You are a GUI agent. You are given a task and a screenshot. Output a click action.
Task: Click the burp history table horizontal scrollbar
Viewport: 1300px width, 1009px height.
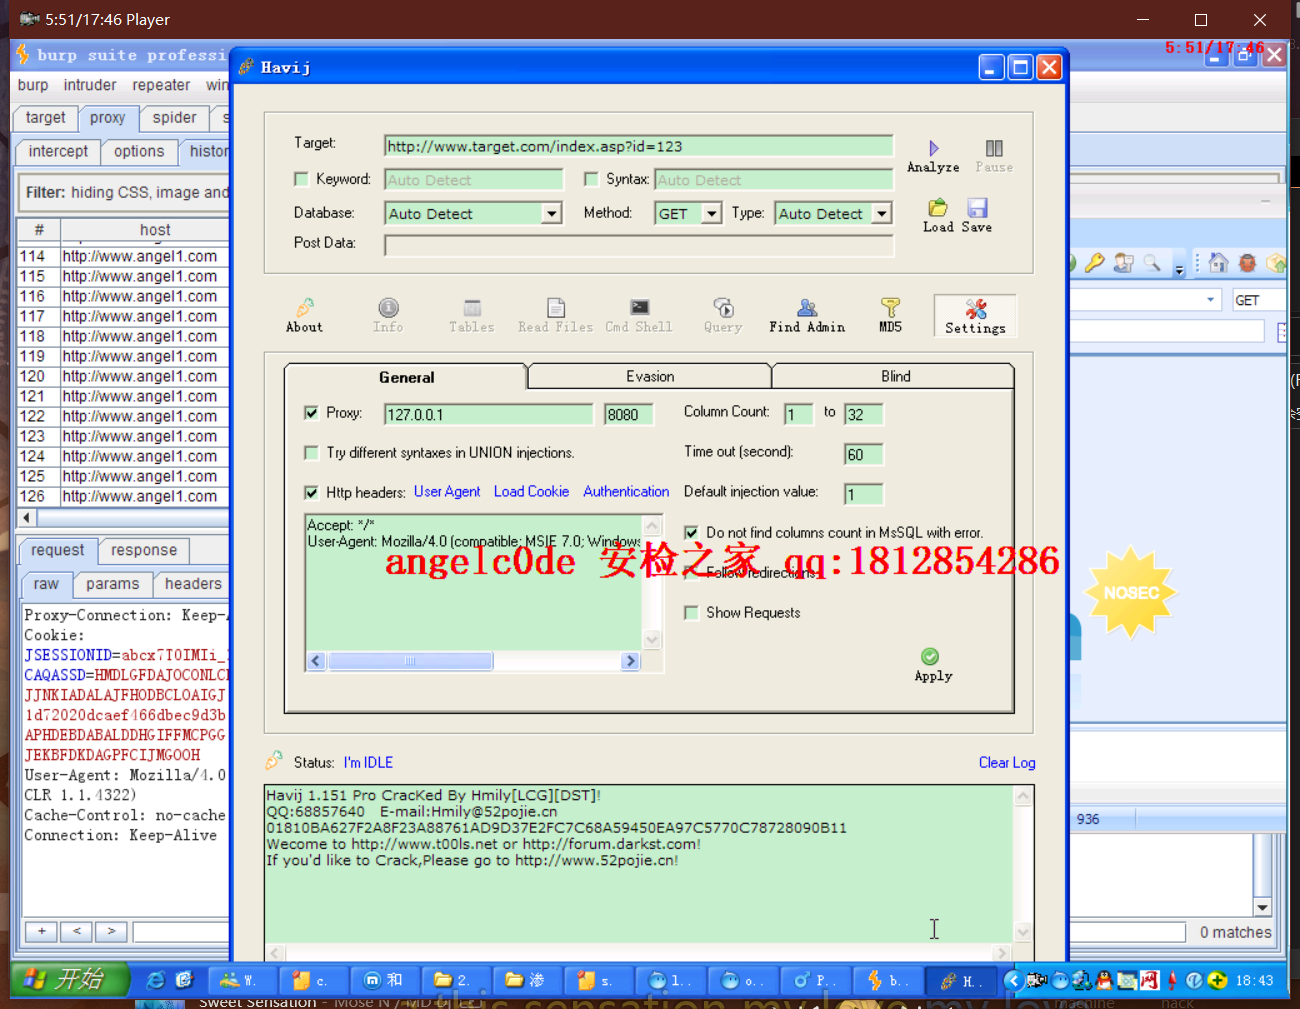point(124,518)
